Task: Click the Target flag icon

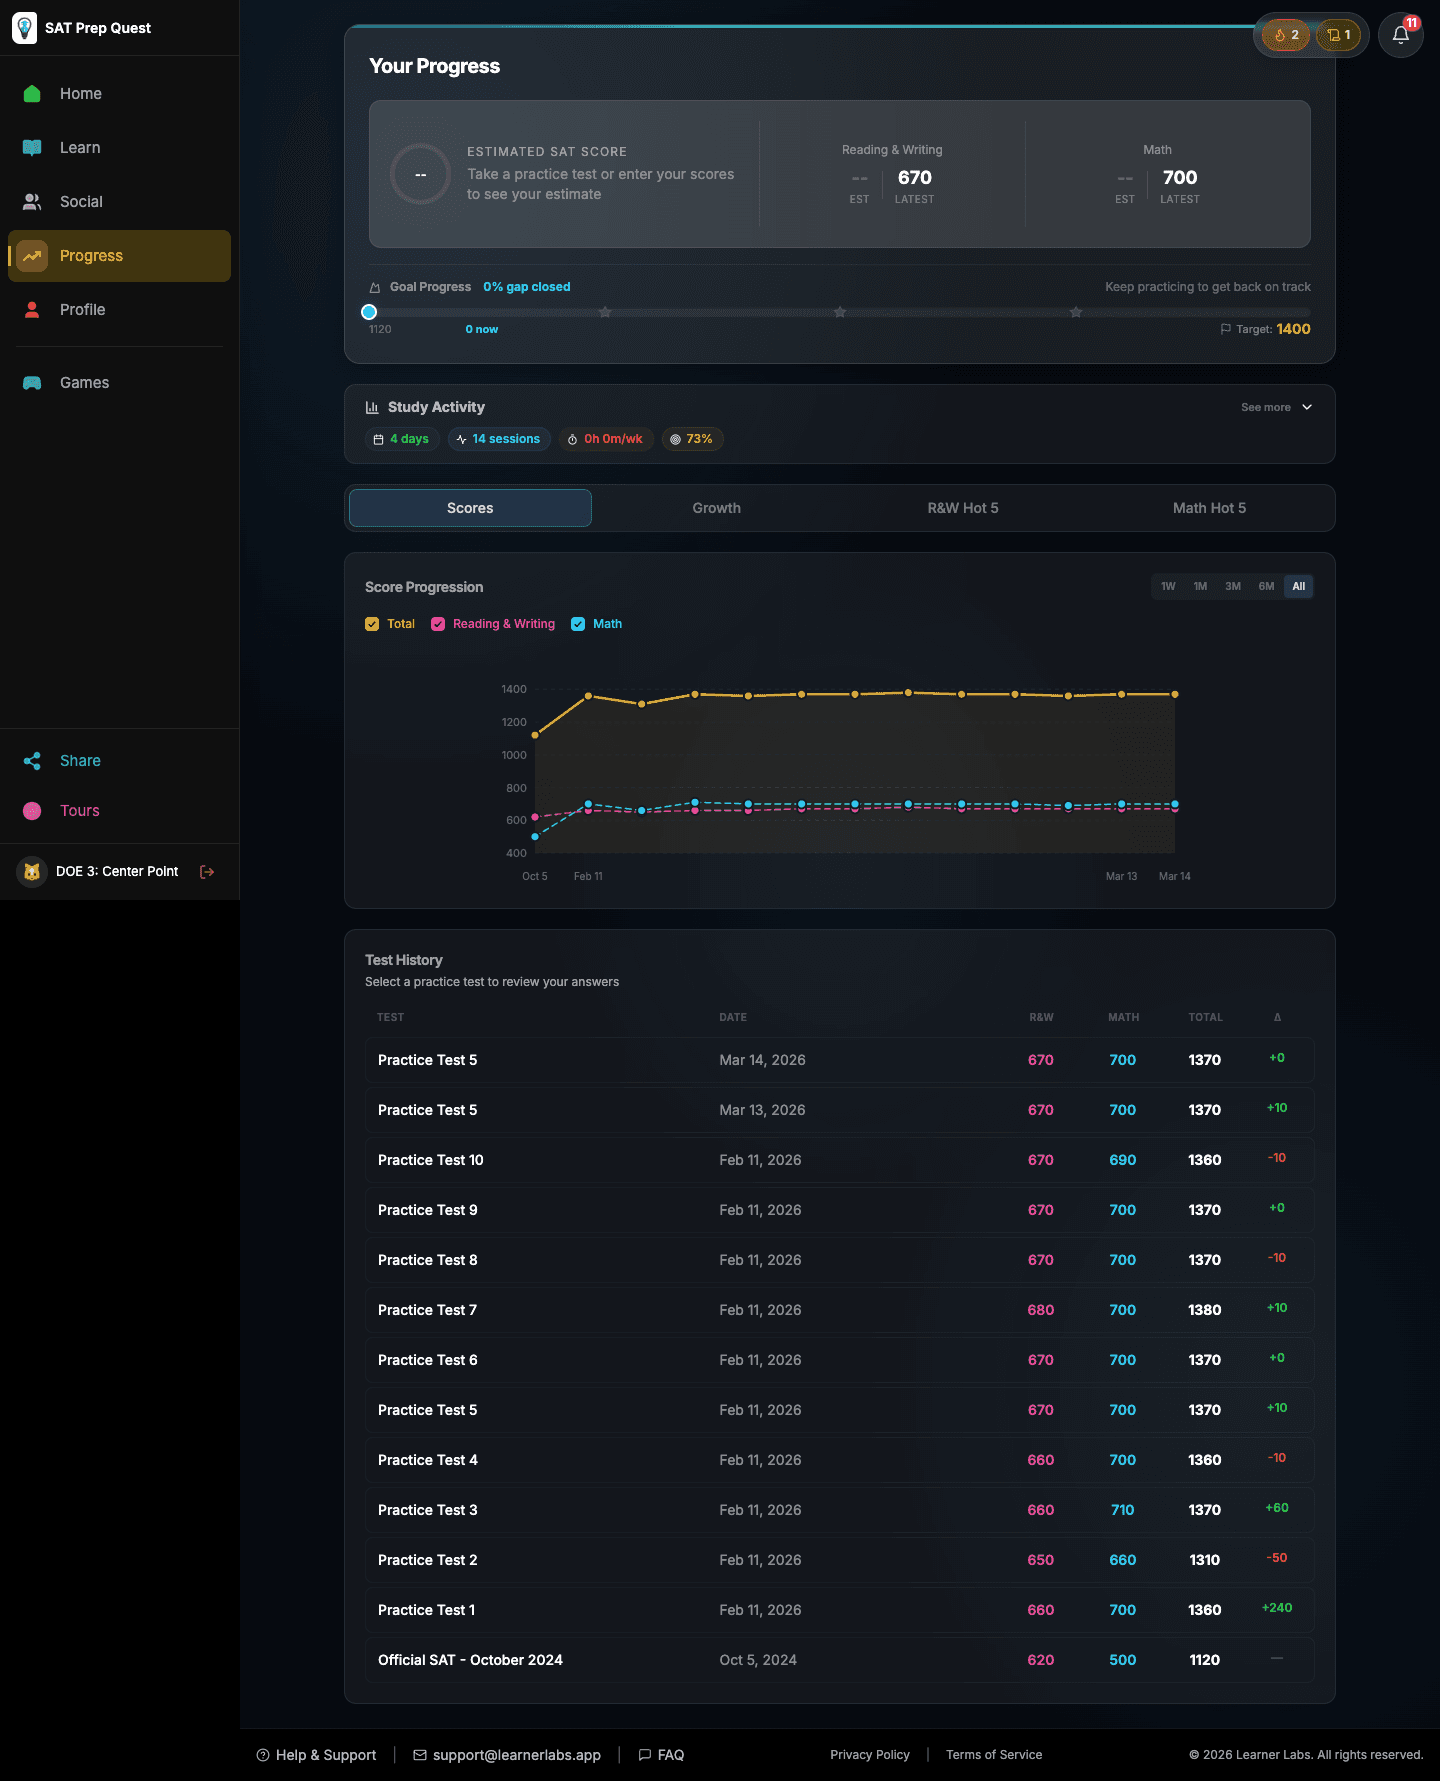Action: pos(1226,329)
